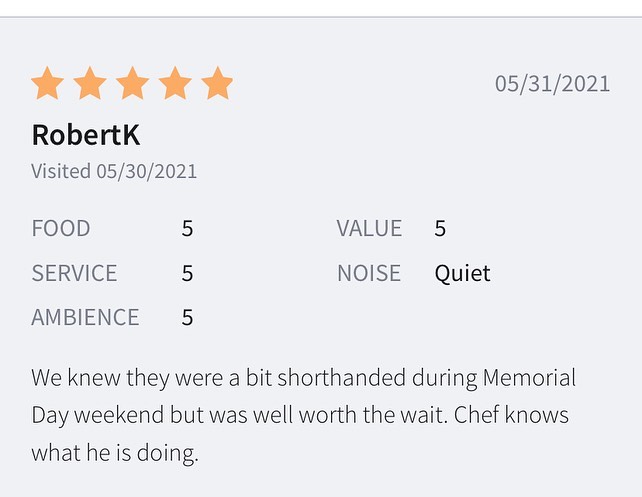This screenshot has height=497, width=642.
Task: Click the fourth orange rating star
Action: [x=175, y=84]
